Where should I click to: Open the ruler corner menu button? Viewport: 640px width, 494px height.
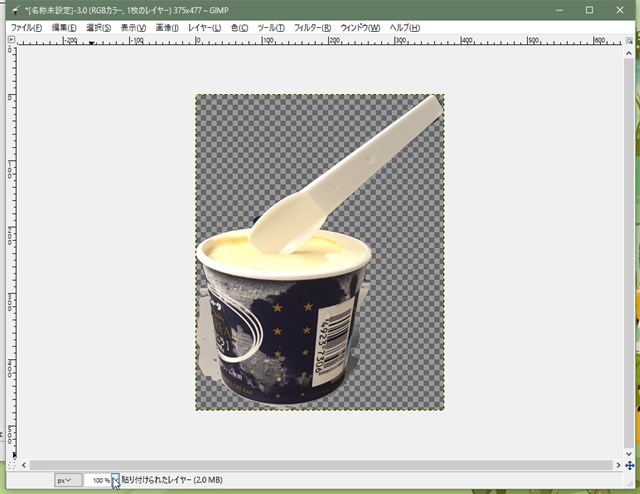12,40
